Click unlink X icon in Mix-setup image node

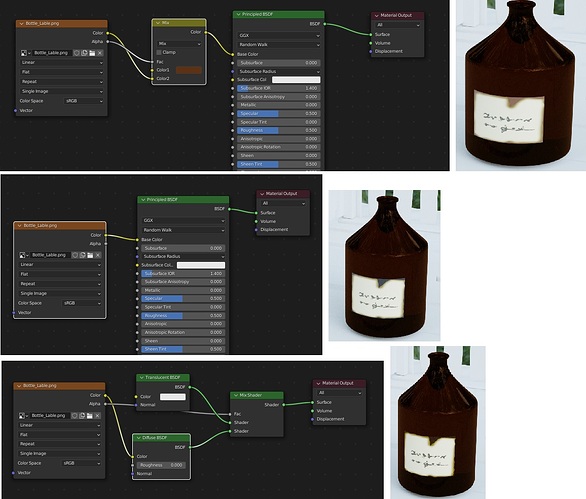(x=100, y=53)
